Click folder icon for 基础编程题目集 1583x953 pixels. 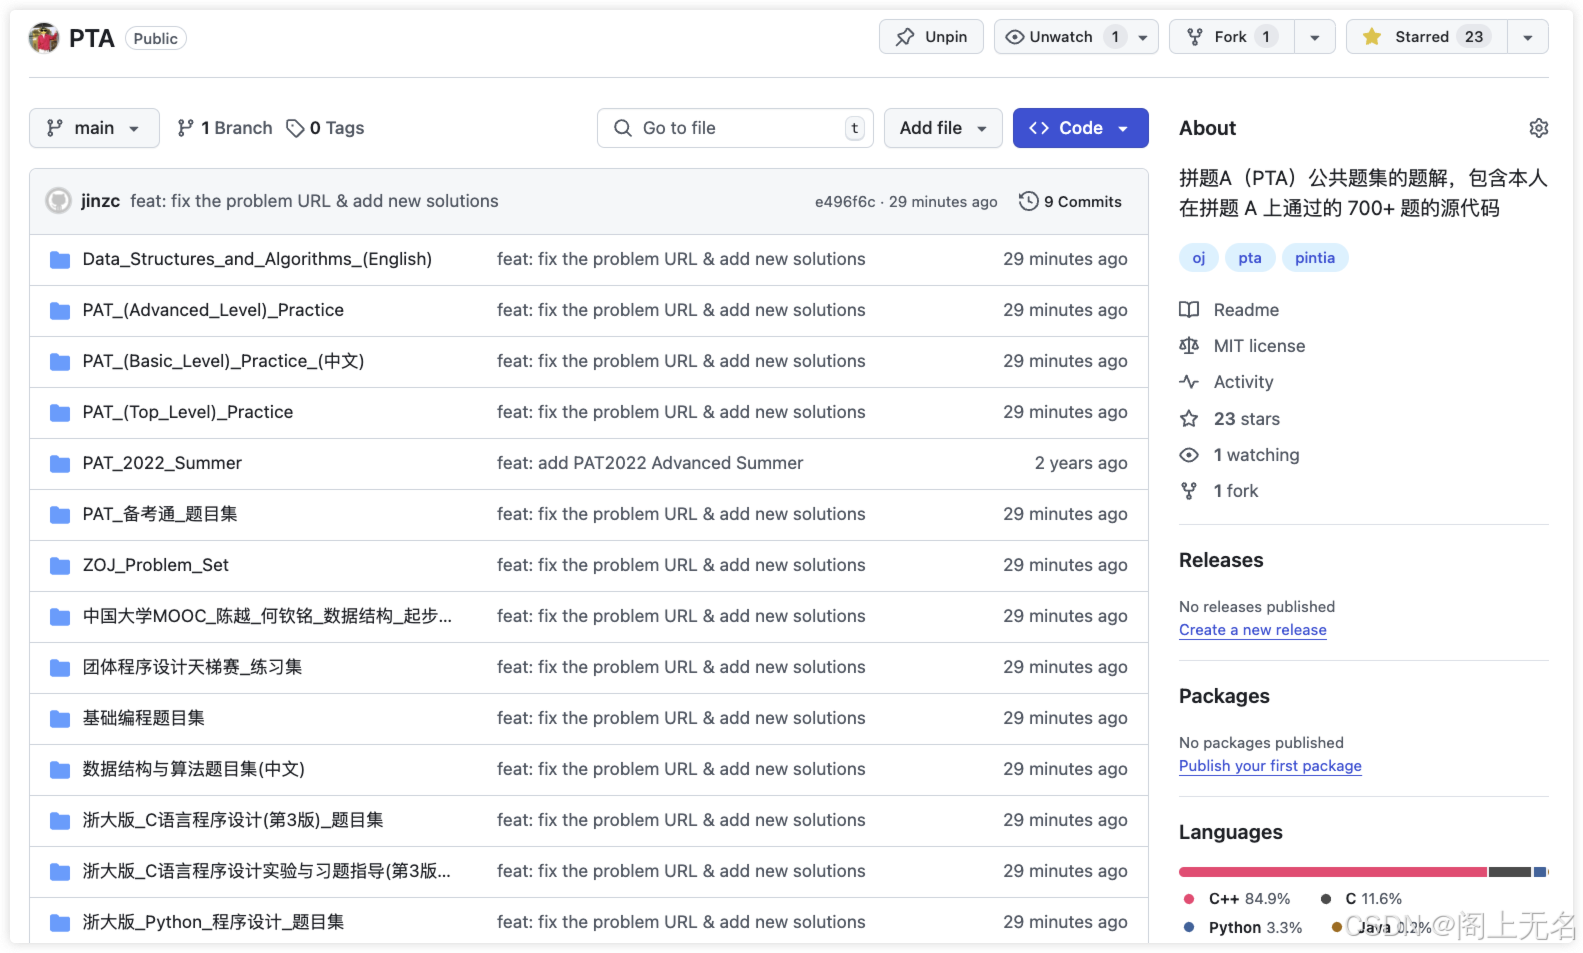(60, 719)
